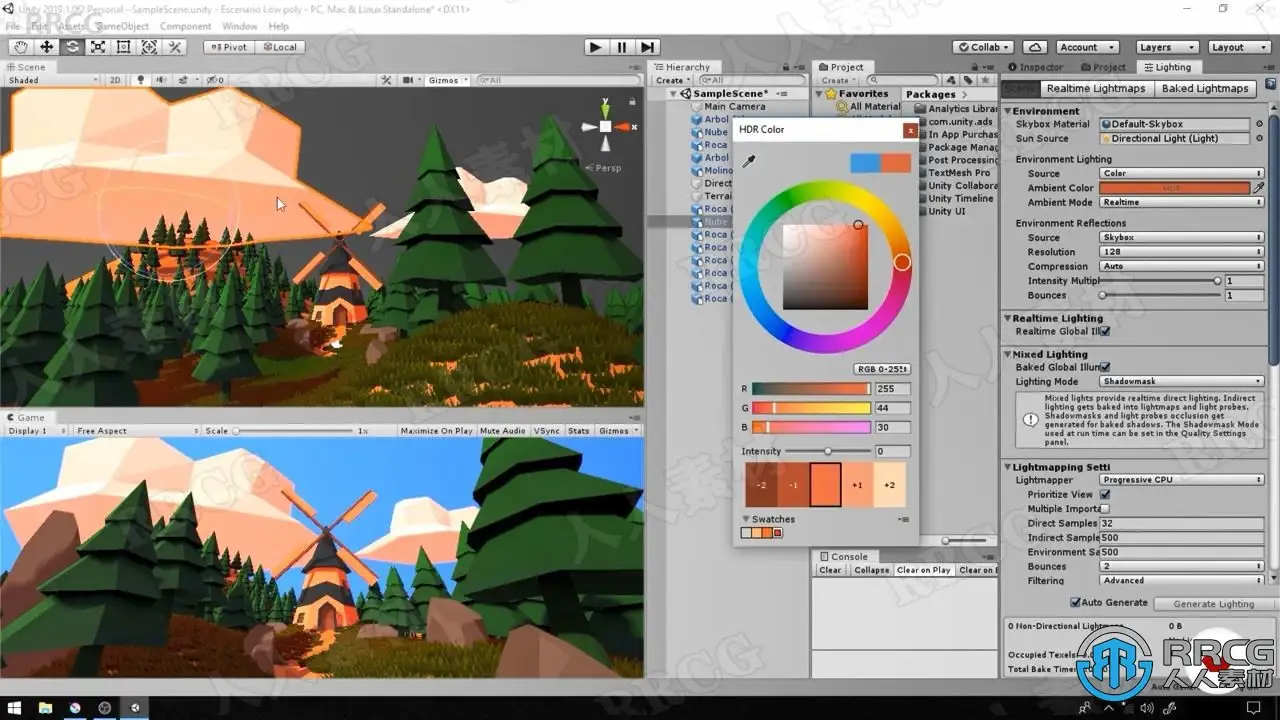The height and width of the screenshot is (720, 1280).
Task: Open the object picker for Skybox Material
Action: [1259, 124]
